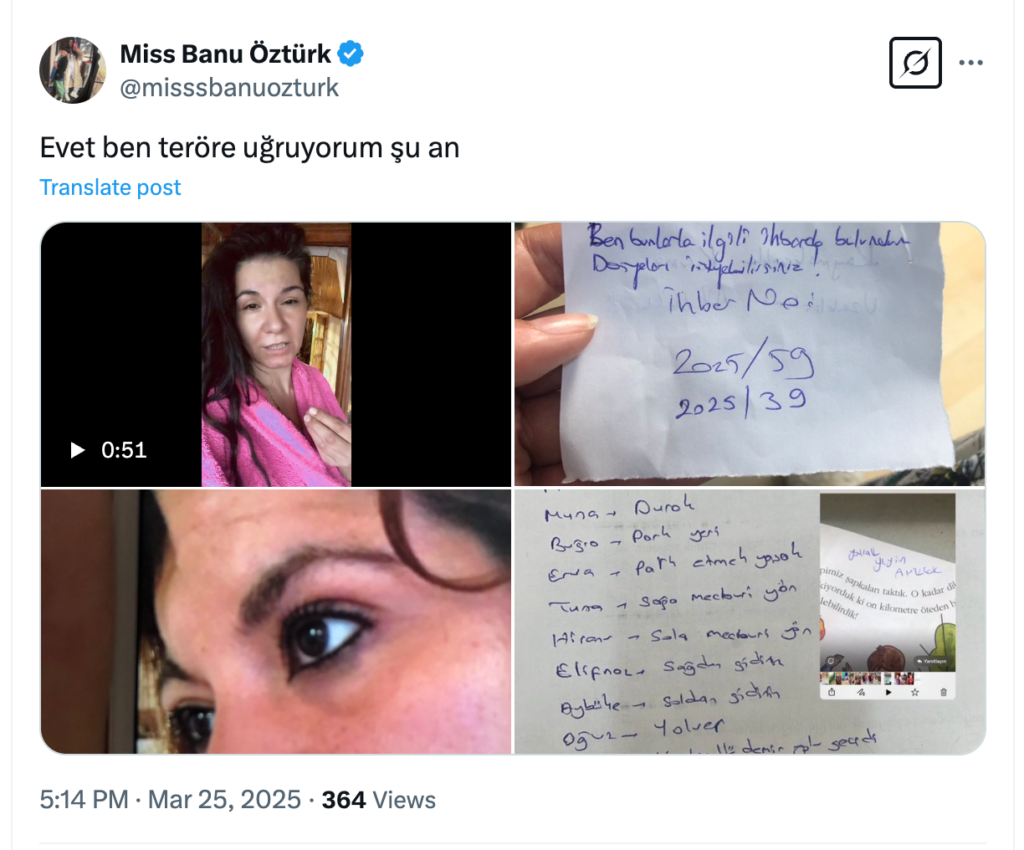Click the share icon in the embedded screenshot
This screenshot has width=1024, height=850.
[831, 692]
